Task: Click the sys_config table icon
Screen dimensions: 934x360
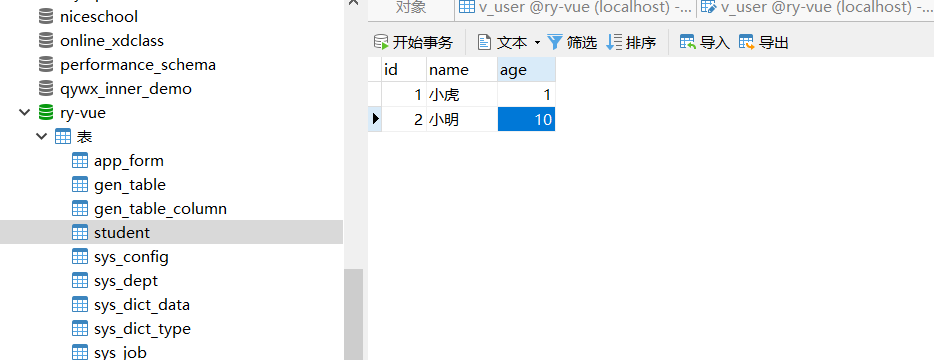Action: point(80,257)
